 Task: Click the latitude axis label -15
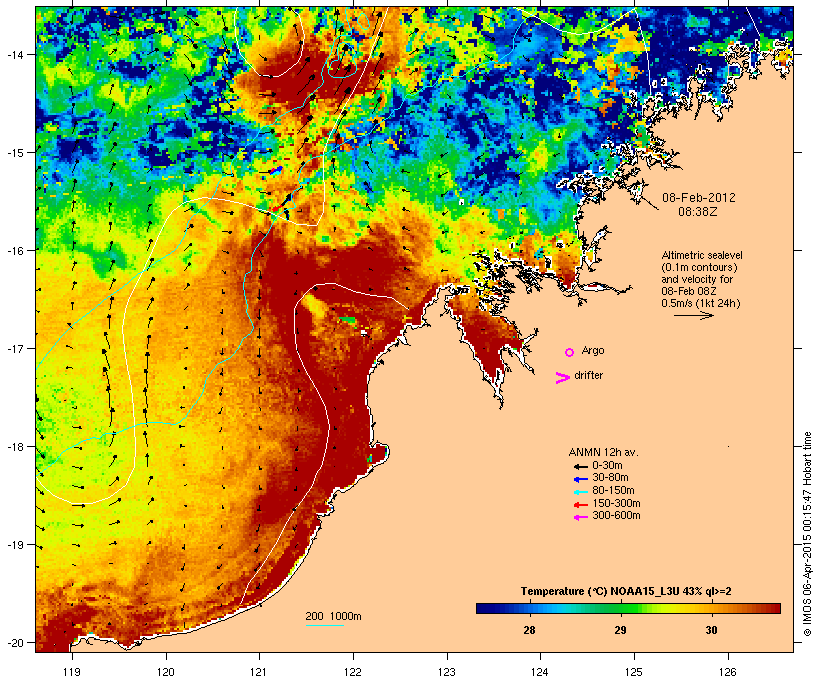coord(14,153)
